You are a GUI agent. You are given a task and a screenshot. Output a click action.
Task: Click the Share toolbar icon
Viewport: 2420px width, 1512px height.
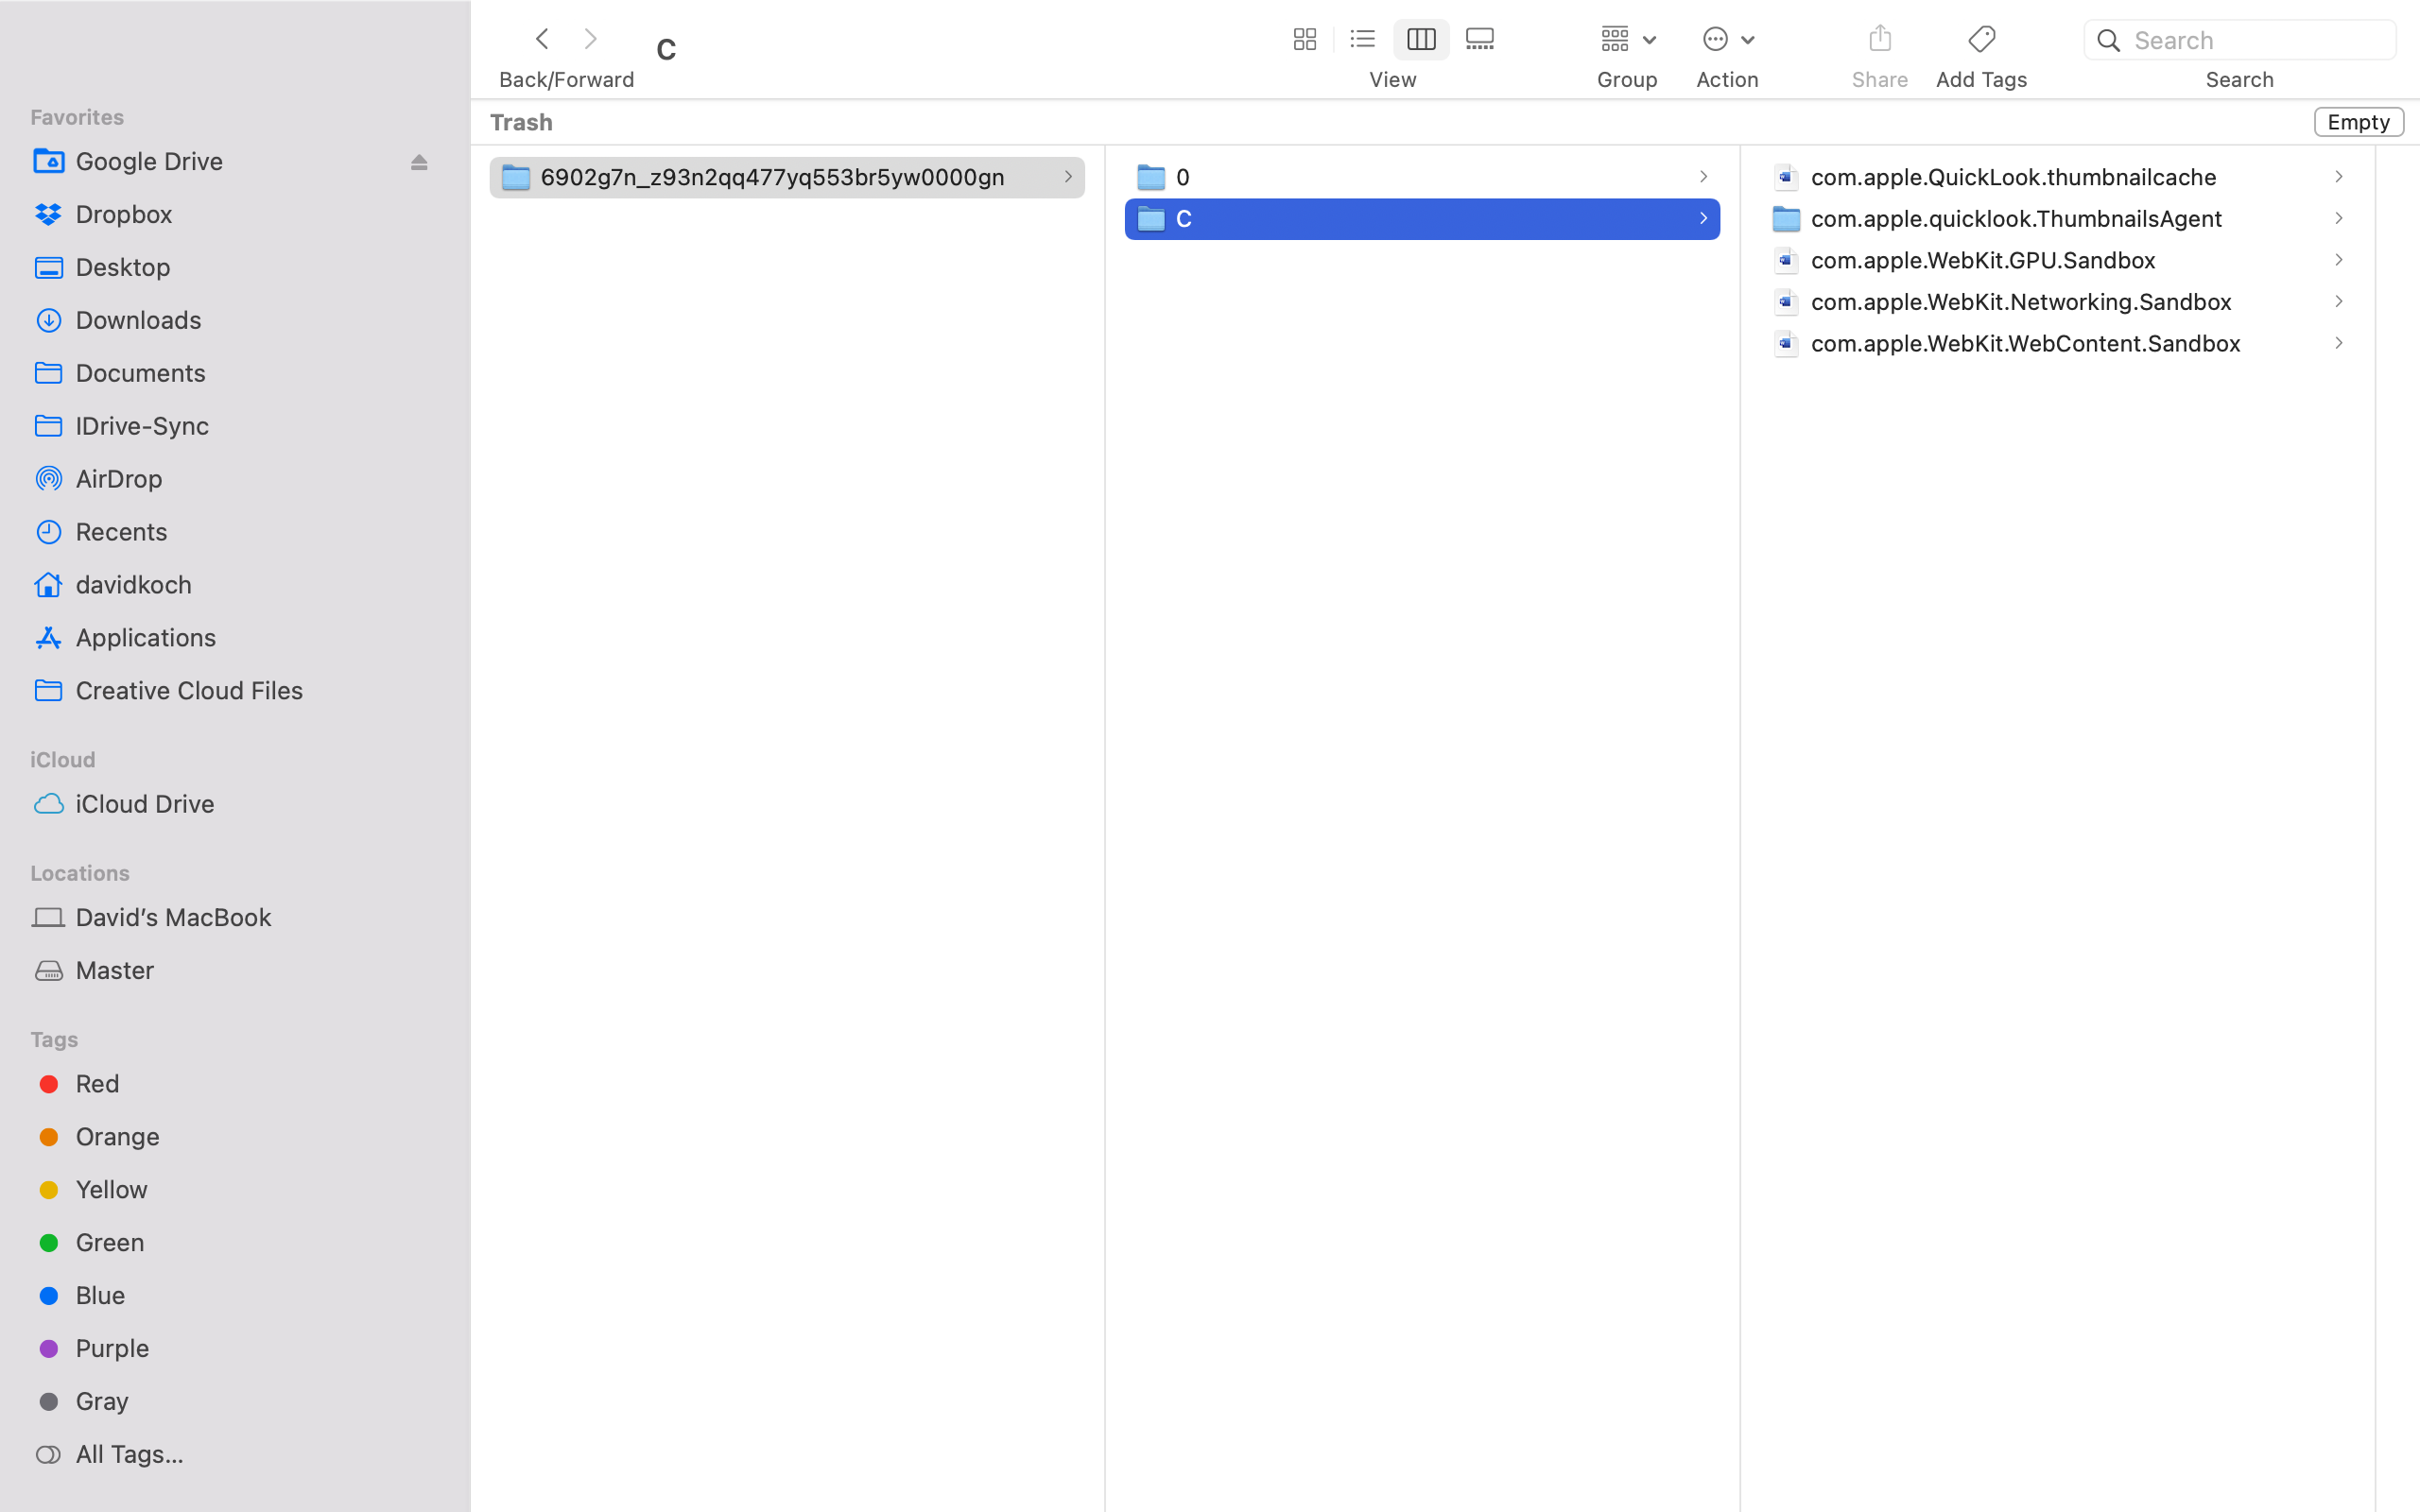click(x=1879, y=39)
